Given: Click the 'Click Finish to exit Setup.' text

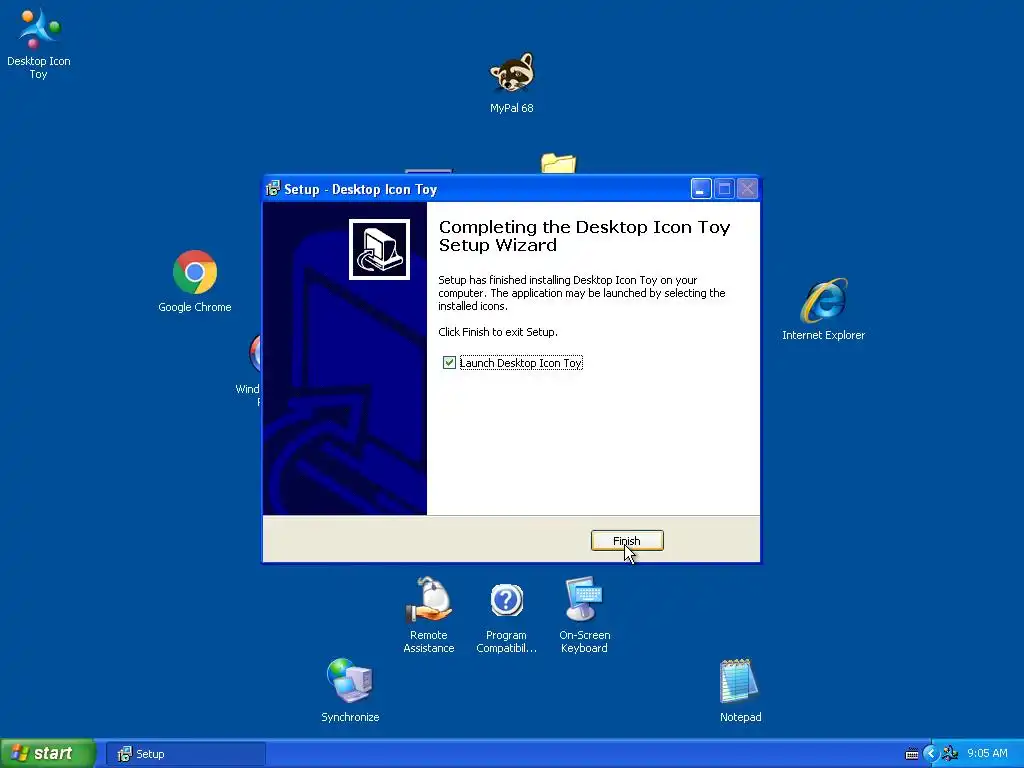Looking at the screenshot, I should (x=498, y=332).
